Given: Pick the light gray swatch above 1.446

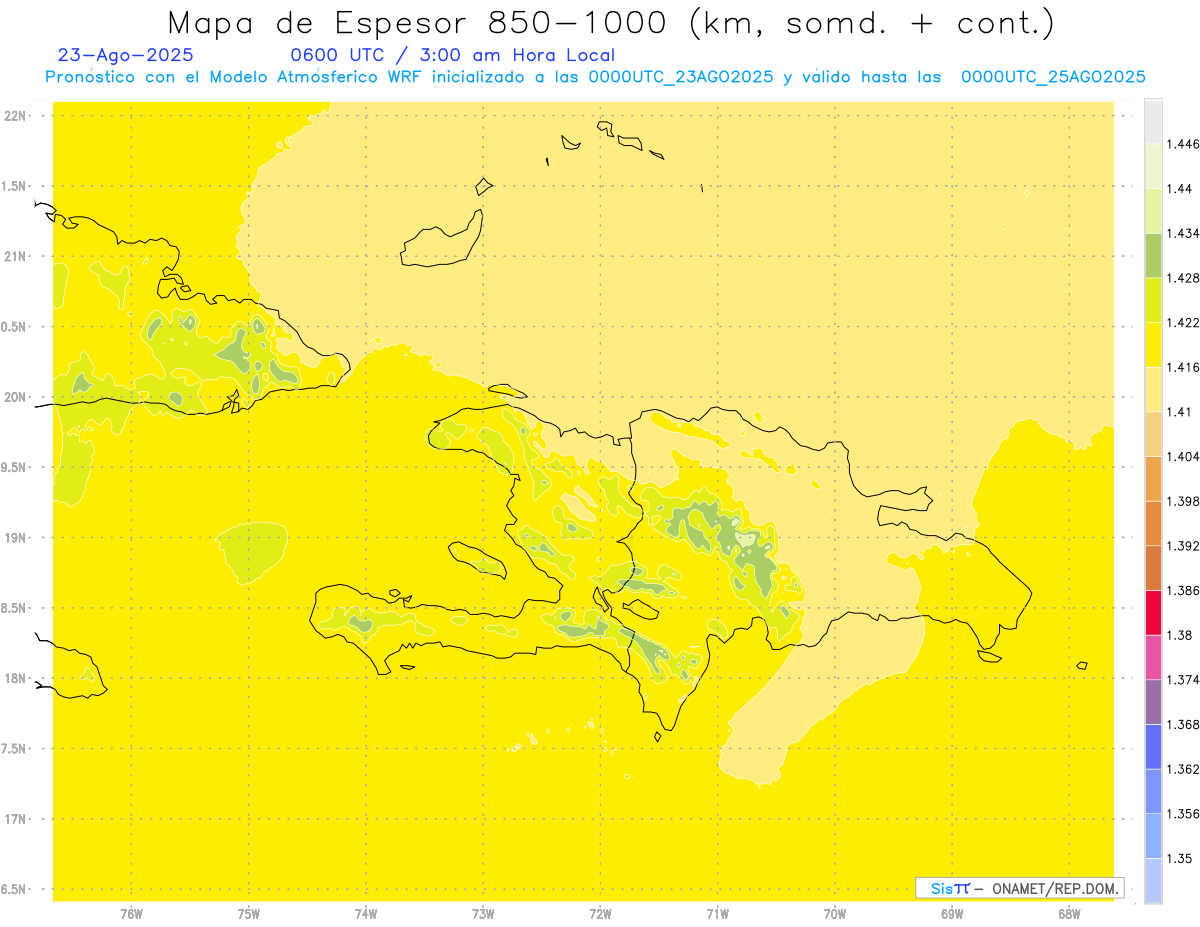Looking at the screenshot, I should click(x=1153, y=121).
